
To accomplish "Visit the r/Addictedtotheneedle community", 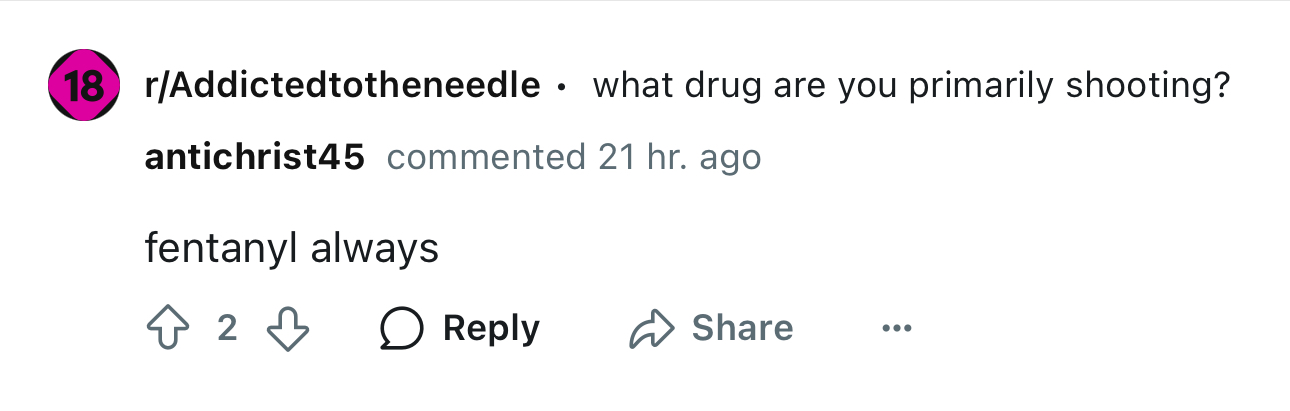I will (343, 86).
